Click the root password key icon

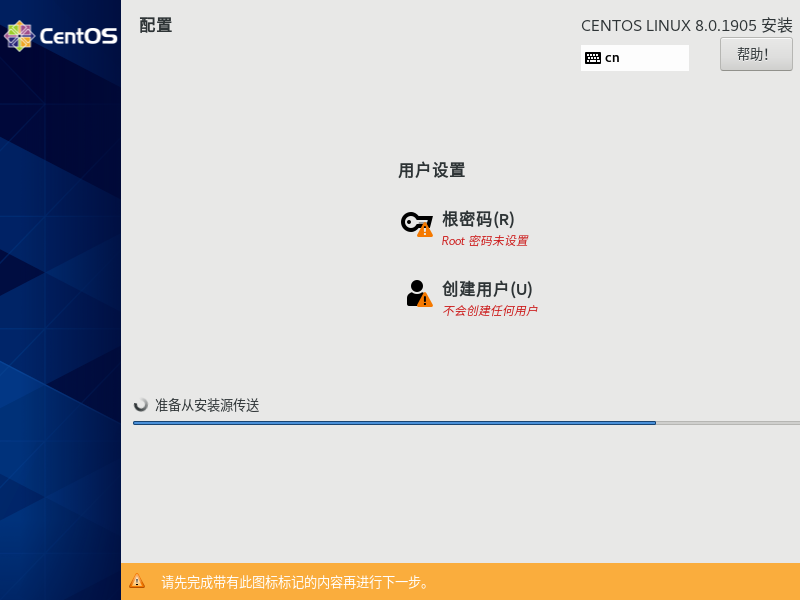pyautogui.click(x=417, y=224)
